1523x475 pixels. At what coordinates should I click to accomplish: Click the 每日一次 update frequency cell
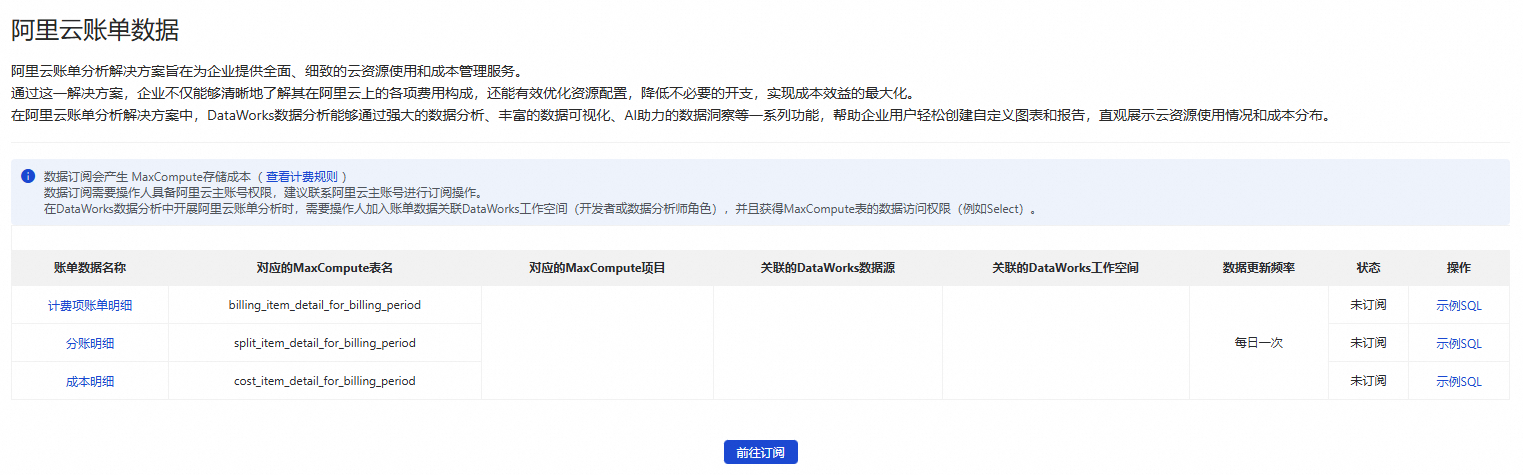pyautogui.click(x=1259, y=343)
